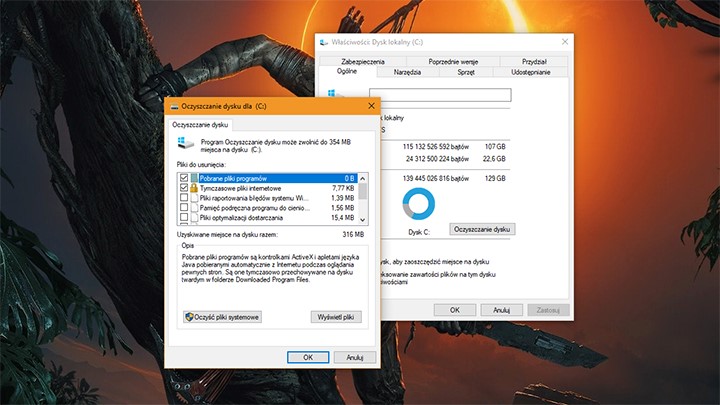Click the folder icon next to Pobrane pliki programów
Image resolution: width=720 pixels, height=405 pixels.
coord(194,178)
